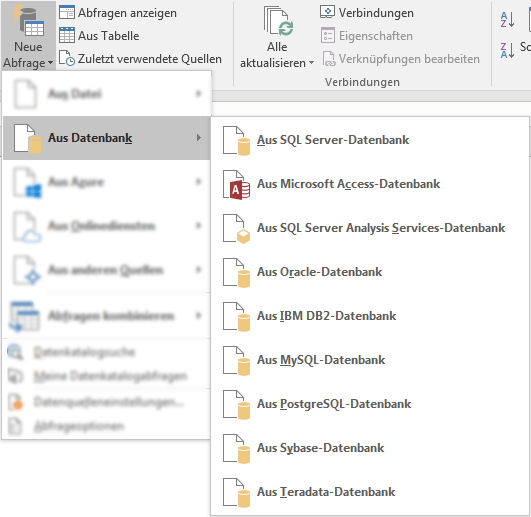Image resolution: width=531 pixels, height=517 pixels.
Task: Open the Neue Abfrage dropdown button
Action: pos(28,36)
